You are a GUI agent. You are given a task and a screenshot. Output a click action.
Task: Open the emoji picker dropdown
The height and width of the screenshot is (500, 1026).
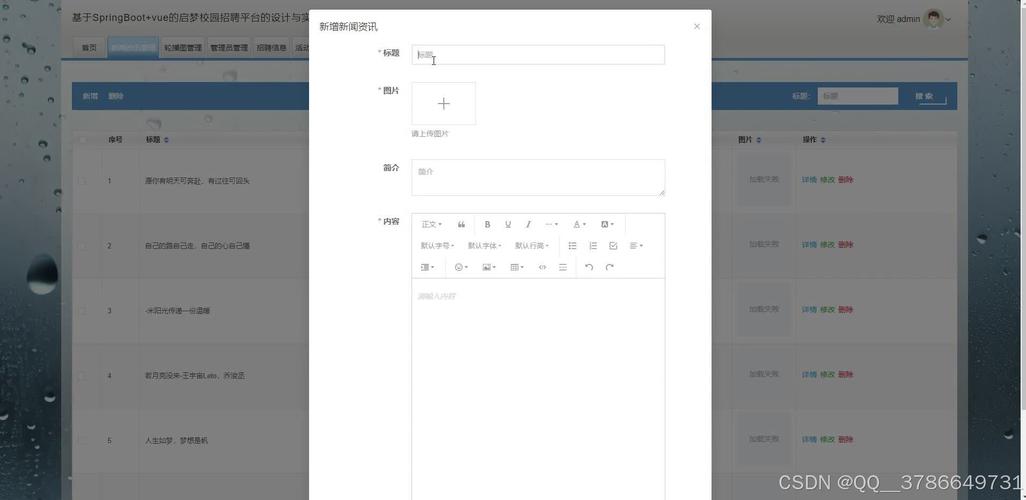[461, 267]
